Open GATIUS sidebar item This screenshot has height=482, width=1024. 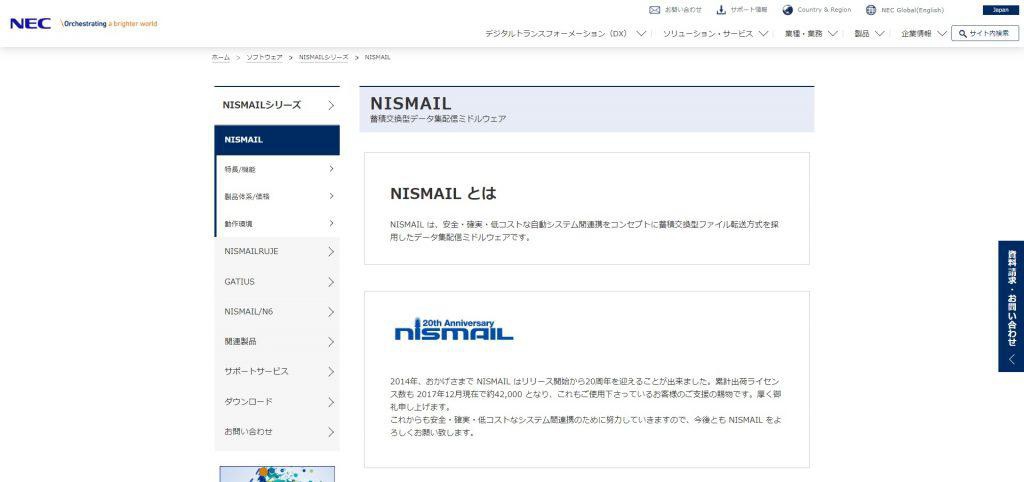(x=277, y=281)
